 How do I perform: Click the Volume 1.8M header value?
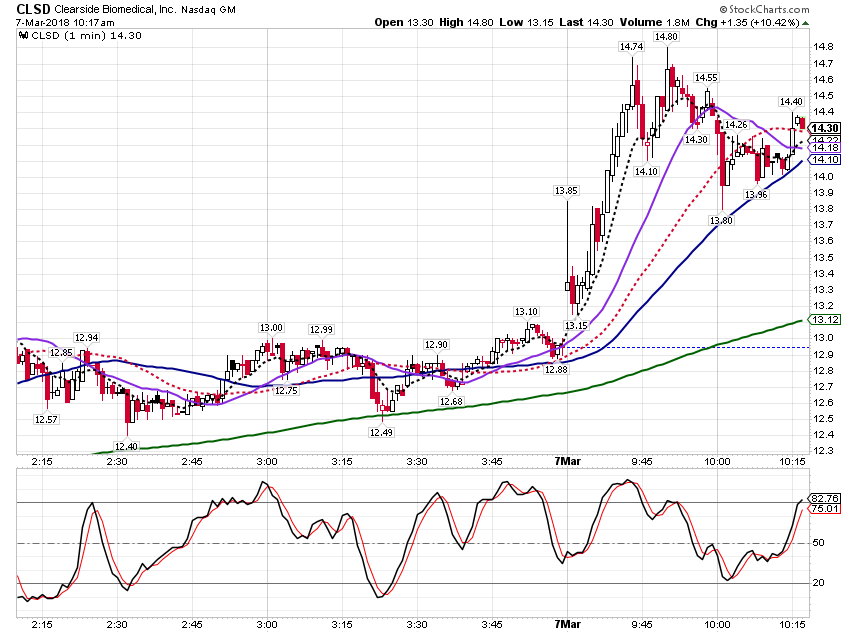click(x=654, y=22)
